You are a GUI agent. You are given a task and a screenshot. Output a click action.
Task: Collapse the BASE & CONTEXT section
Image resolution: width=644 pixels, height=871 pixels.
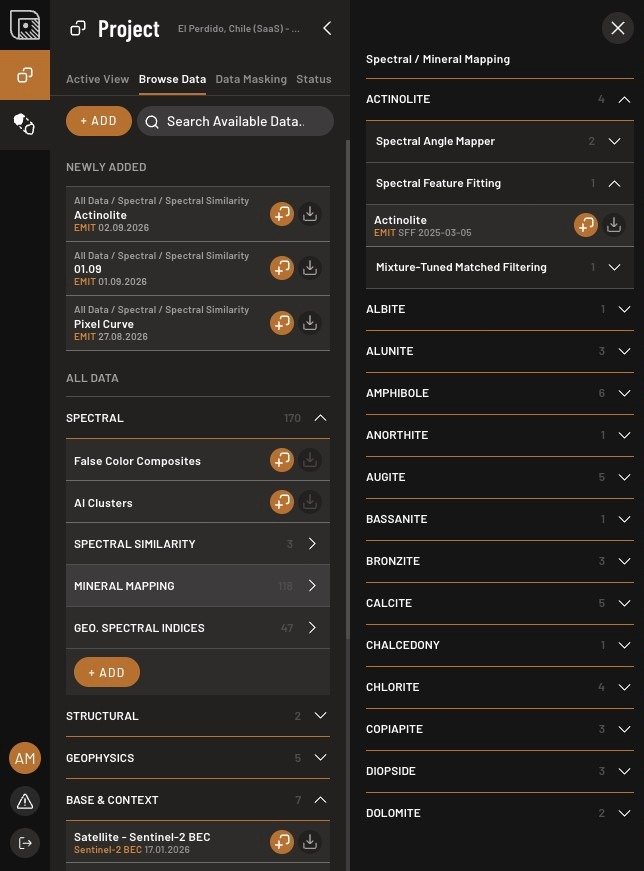(x=198, y=800)
